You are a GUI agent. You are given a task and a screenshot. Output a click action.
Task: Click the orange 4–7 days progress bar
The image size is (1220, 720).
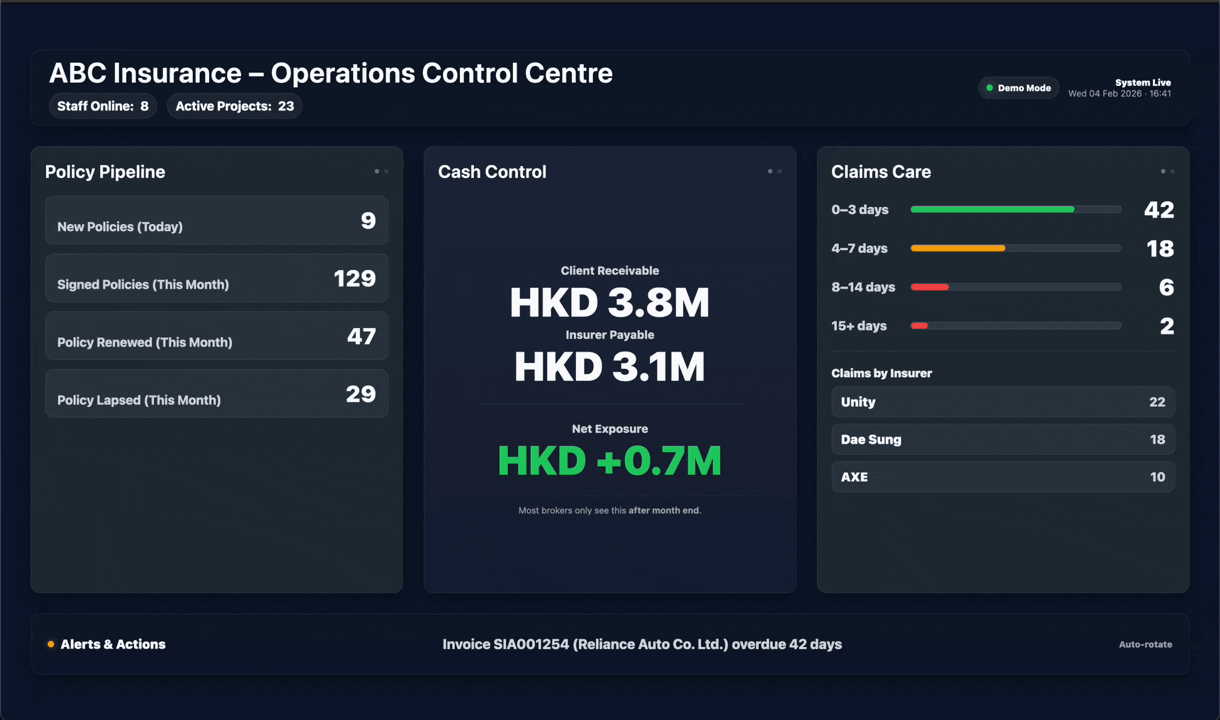(x=957, y=248)
